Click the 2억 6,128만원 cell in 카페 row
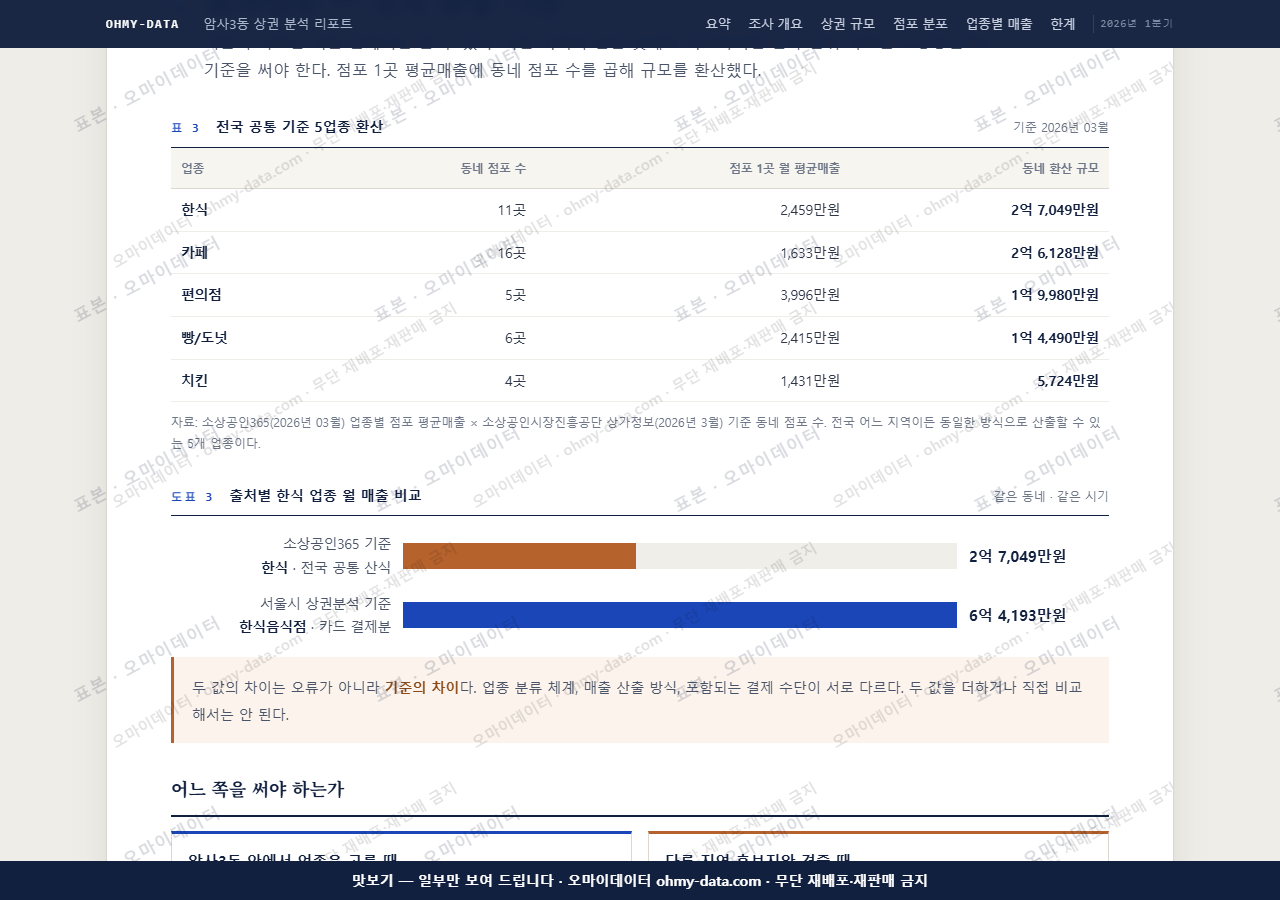The image size is (1280, 900). (1055, 253)
